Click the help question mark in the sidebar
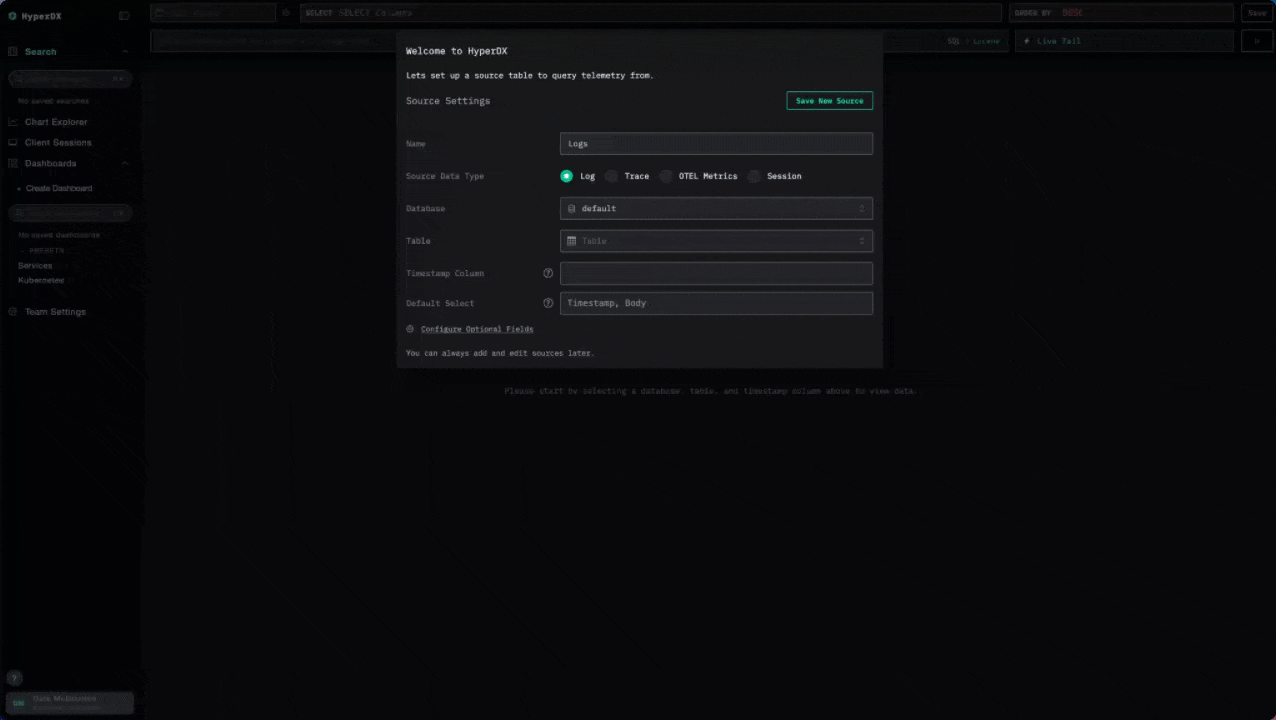Screen dimensions: 1276x720 click(15, 678)
